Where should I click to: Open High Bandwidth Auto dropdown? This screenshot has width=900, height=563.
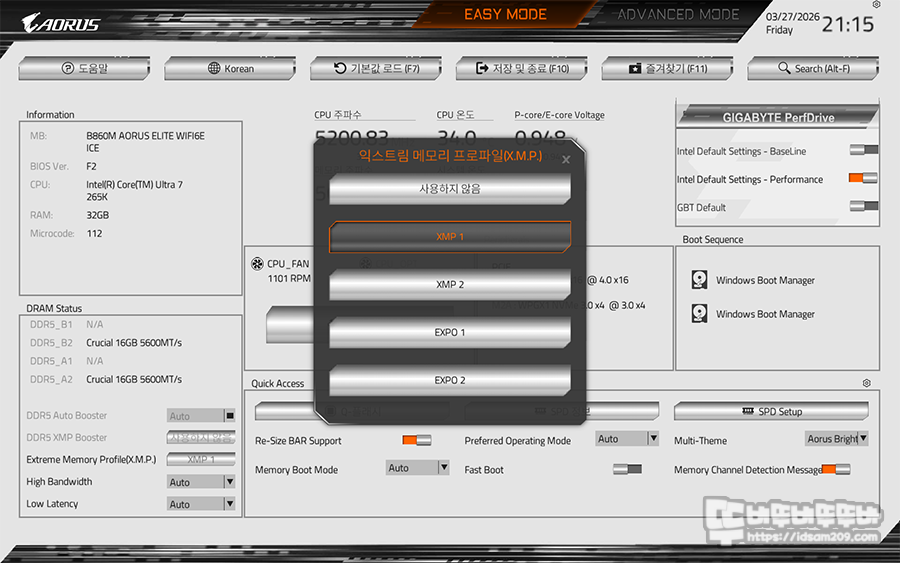tap(201, 482)
